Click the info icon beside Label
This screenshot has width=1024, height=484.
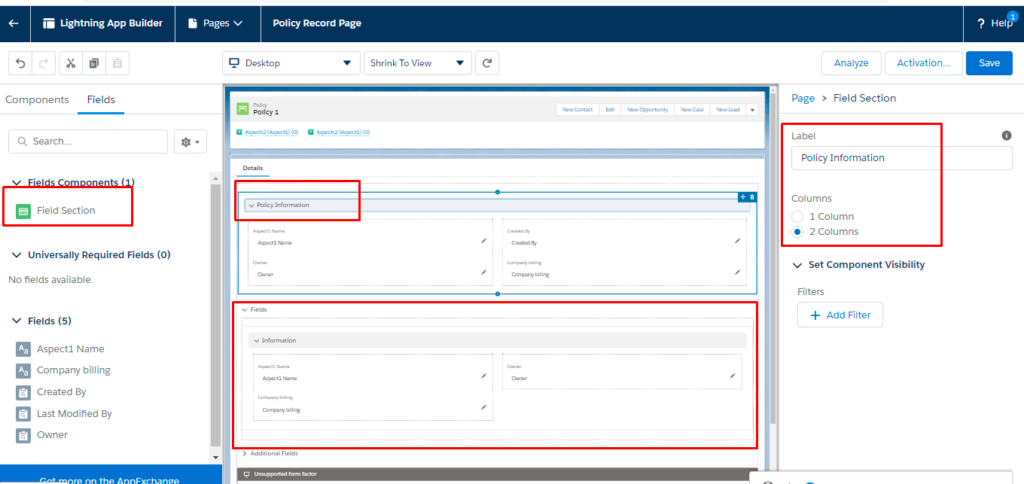click(1006, 135)
